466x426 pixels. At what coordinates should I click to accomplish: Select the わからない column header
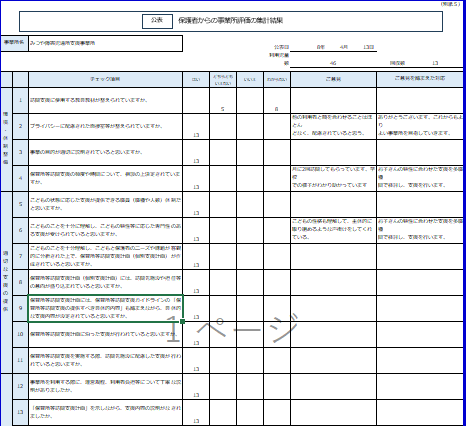[x=277, y=80]
